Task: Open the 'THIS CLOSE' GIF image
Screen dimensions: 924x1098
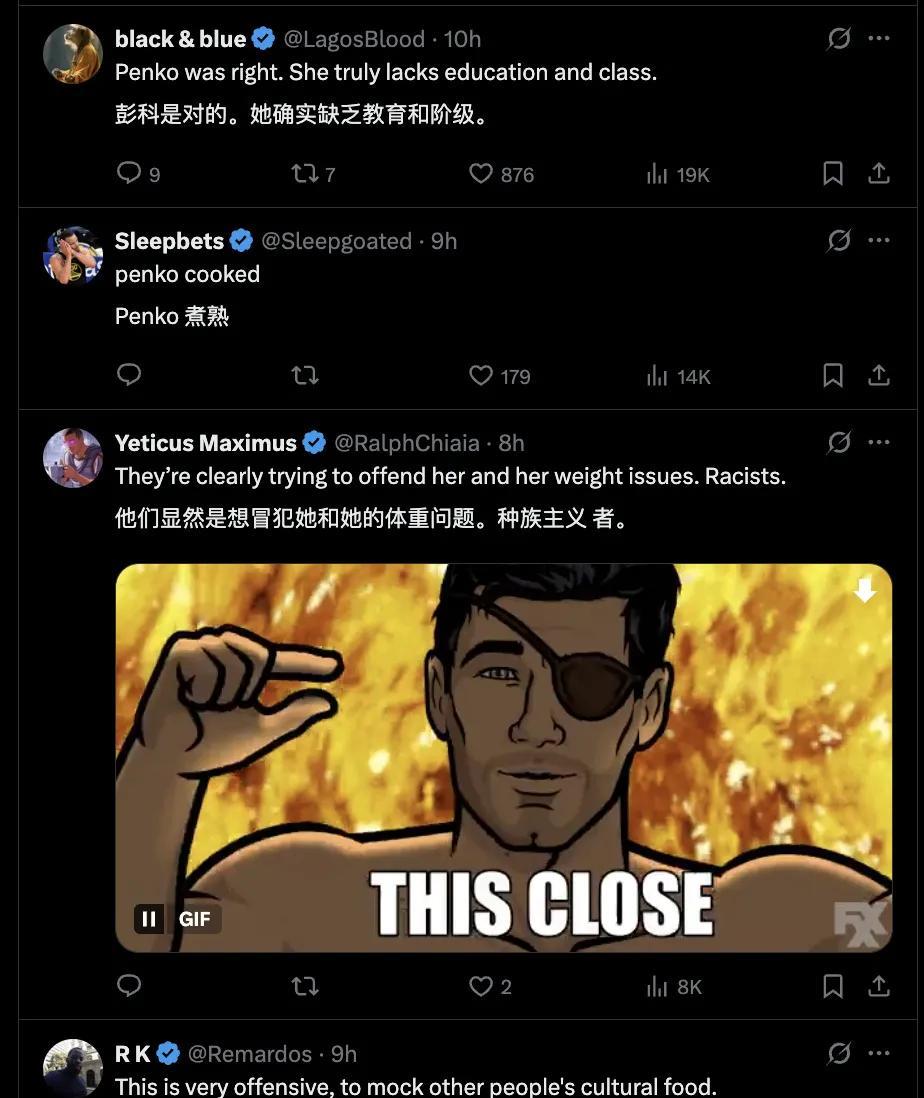Action: 503,758
